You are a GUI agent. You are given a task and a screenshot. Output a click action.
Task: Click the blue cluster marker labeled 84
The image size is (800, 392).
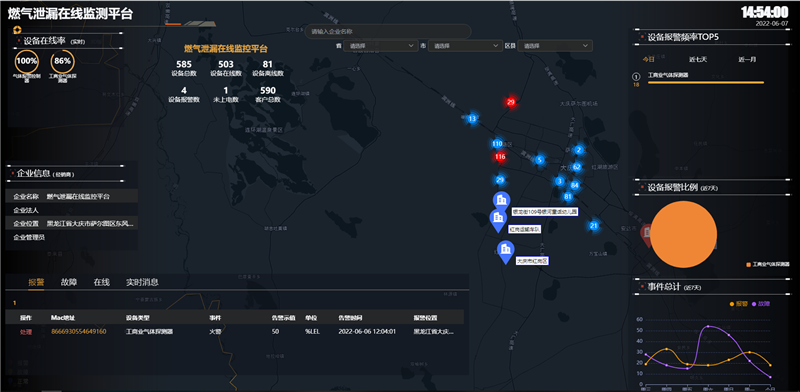pos(575,185)
